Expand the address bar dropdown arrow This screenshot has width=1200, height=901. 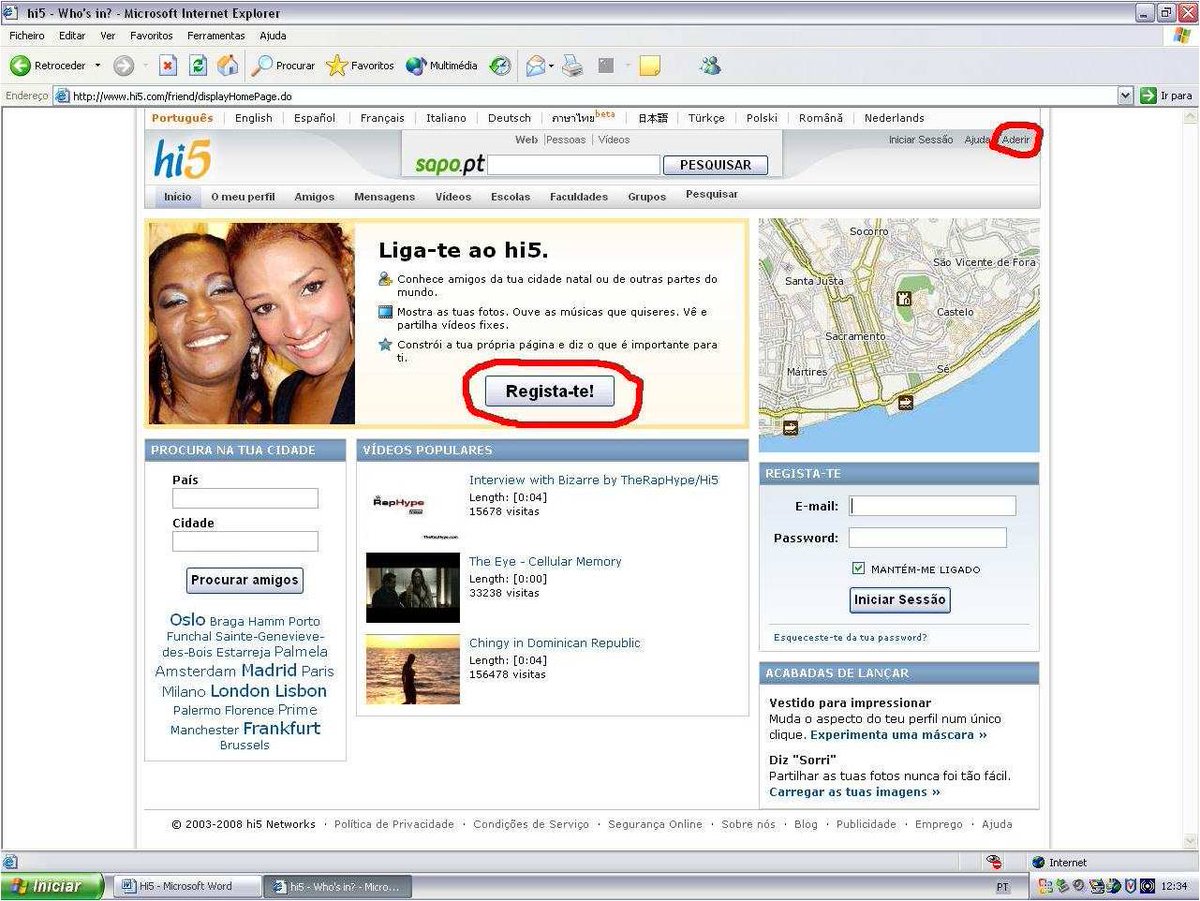(x=1125, y=96)
